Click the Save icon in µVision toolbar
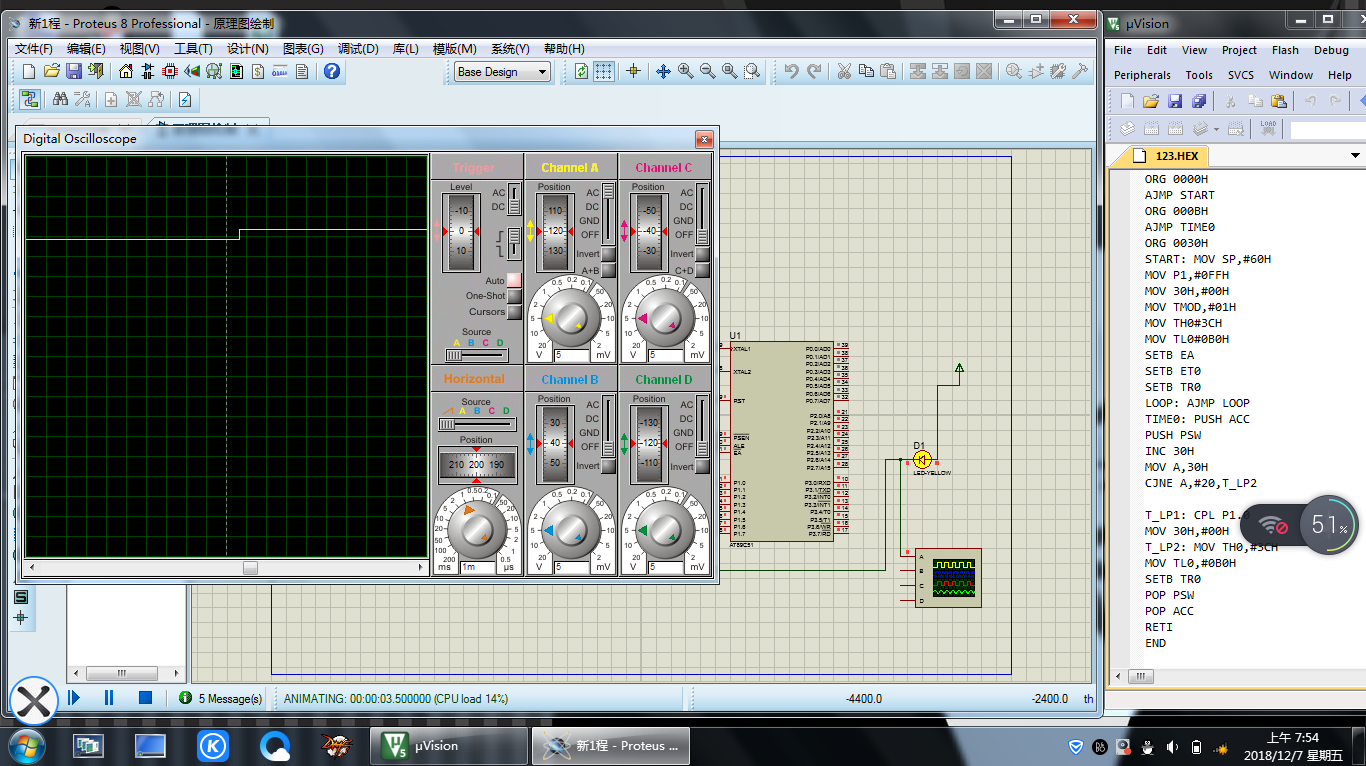The image size is (1366, 766). coord(1175,101)
